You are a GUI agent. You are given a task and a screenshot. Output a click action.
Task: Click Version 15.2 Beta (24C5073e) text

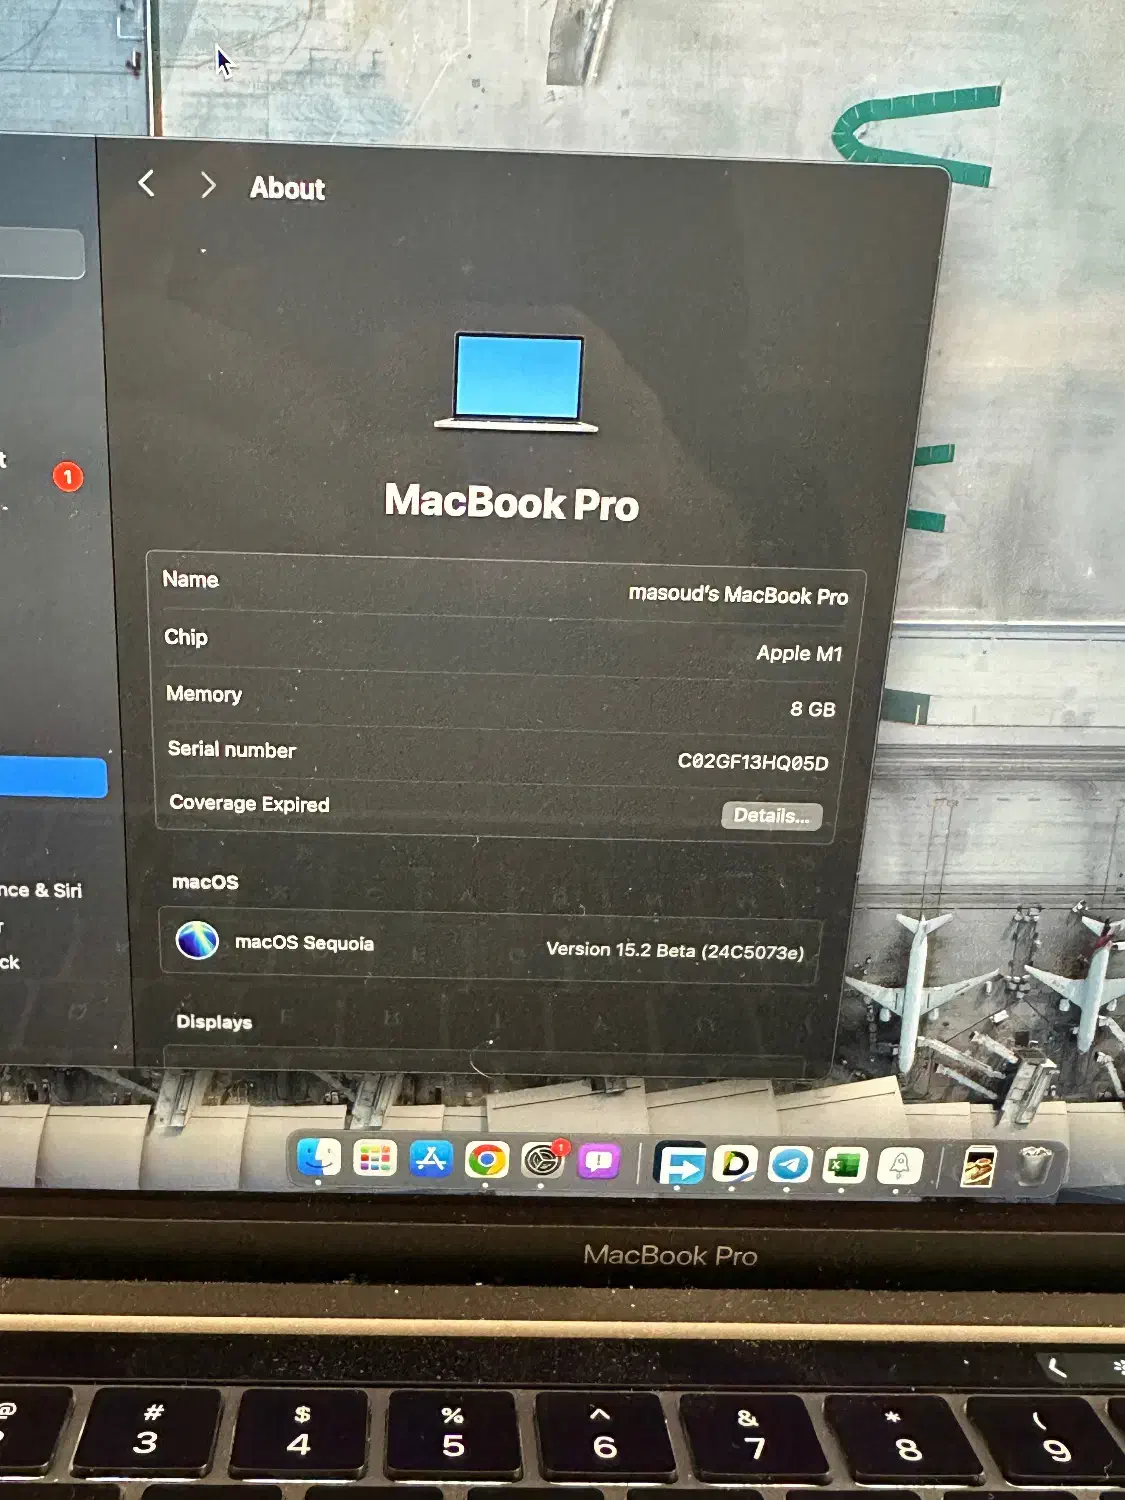point(675,951)
